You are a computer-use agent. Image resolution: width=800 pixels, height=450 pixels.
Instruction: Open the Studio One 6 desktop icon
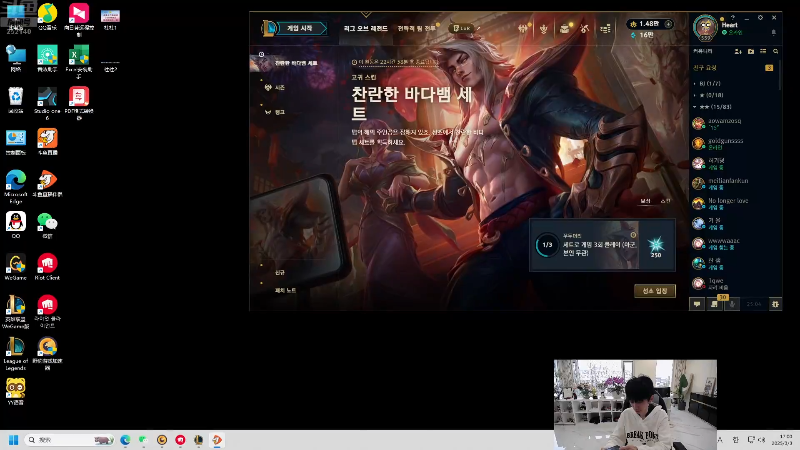pyautogui.click(x=47, y=104)
